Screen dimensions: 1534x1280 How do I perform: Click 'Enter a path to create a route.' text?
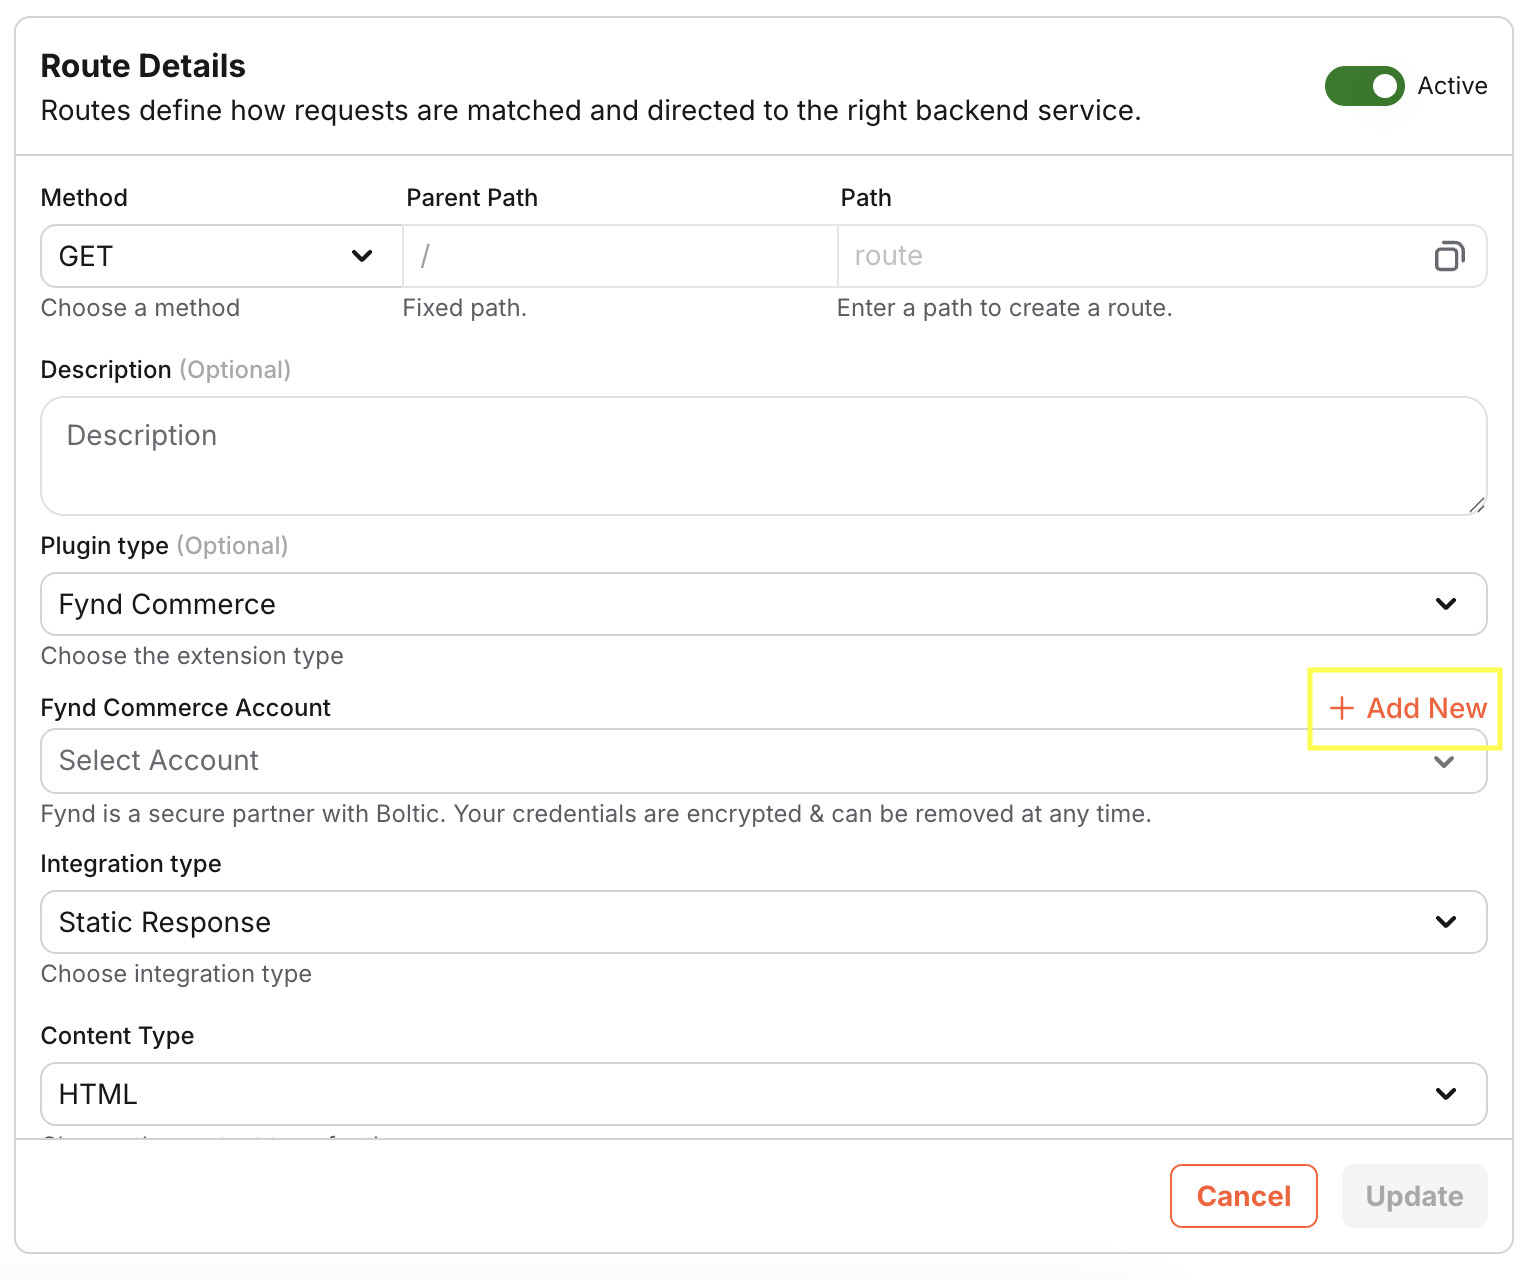pyautogui.click(x=1005, y=308)
